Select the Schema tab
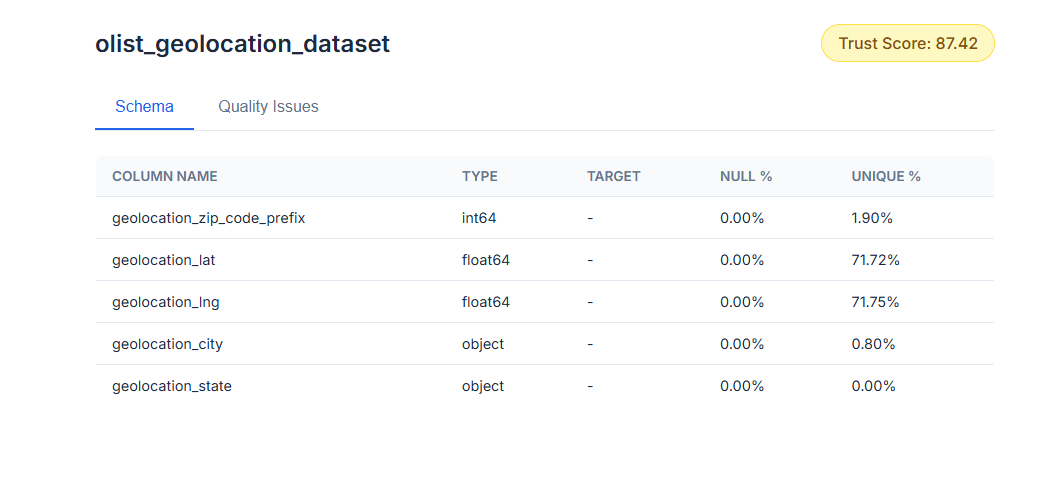 tap(144, 107)
